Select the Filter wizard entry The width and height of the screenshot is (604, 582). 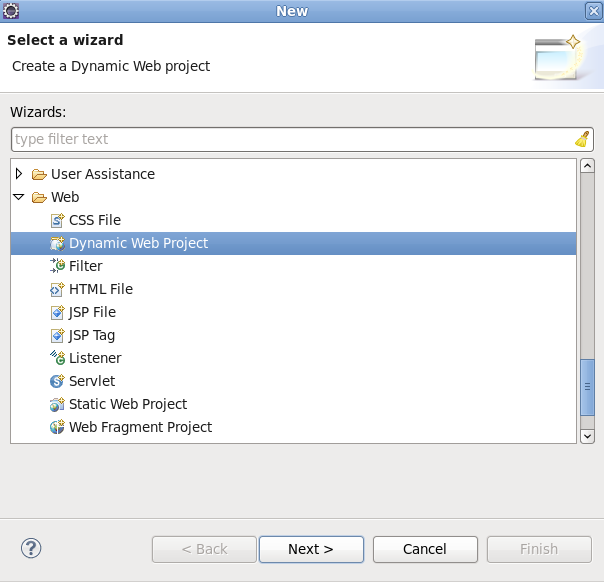(x=86, y=266)
